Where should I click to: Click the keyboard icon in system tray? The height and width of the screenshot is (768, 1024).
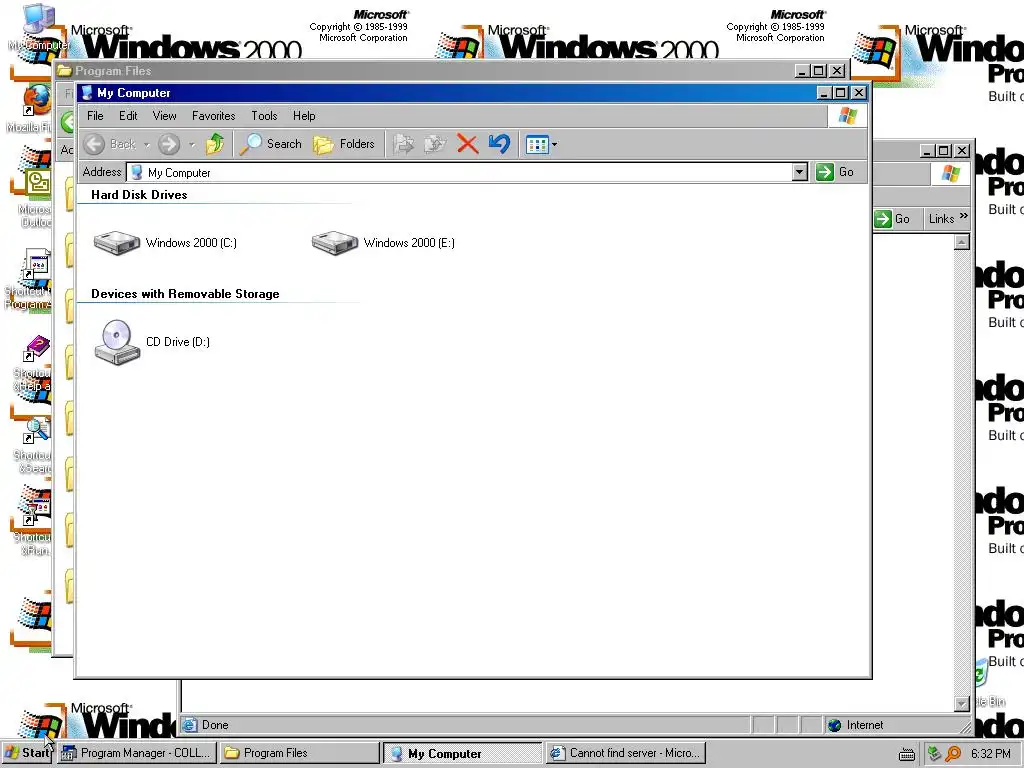point(906,754)
